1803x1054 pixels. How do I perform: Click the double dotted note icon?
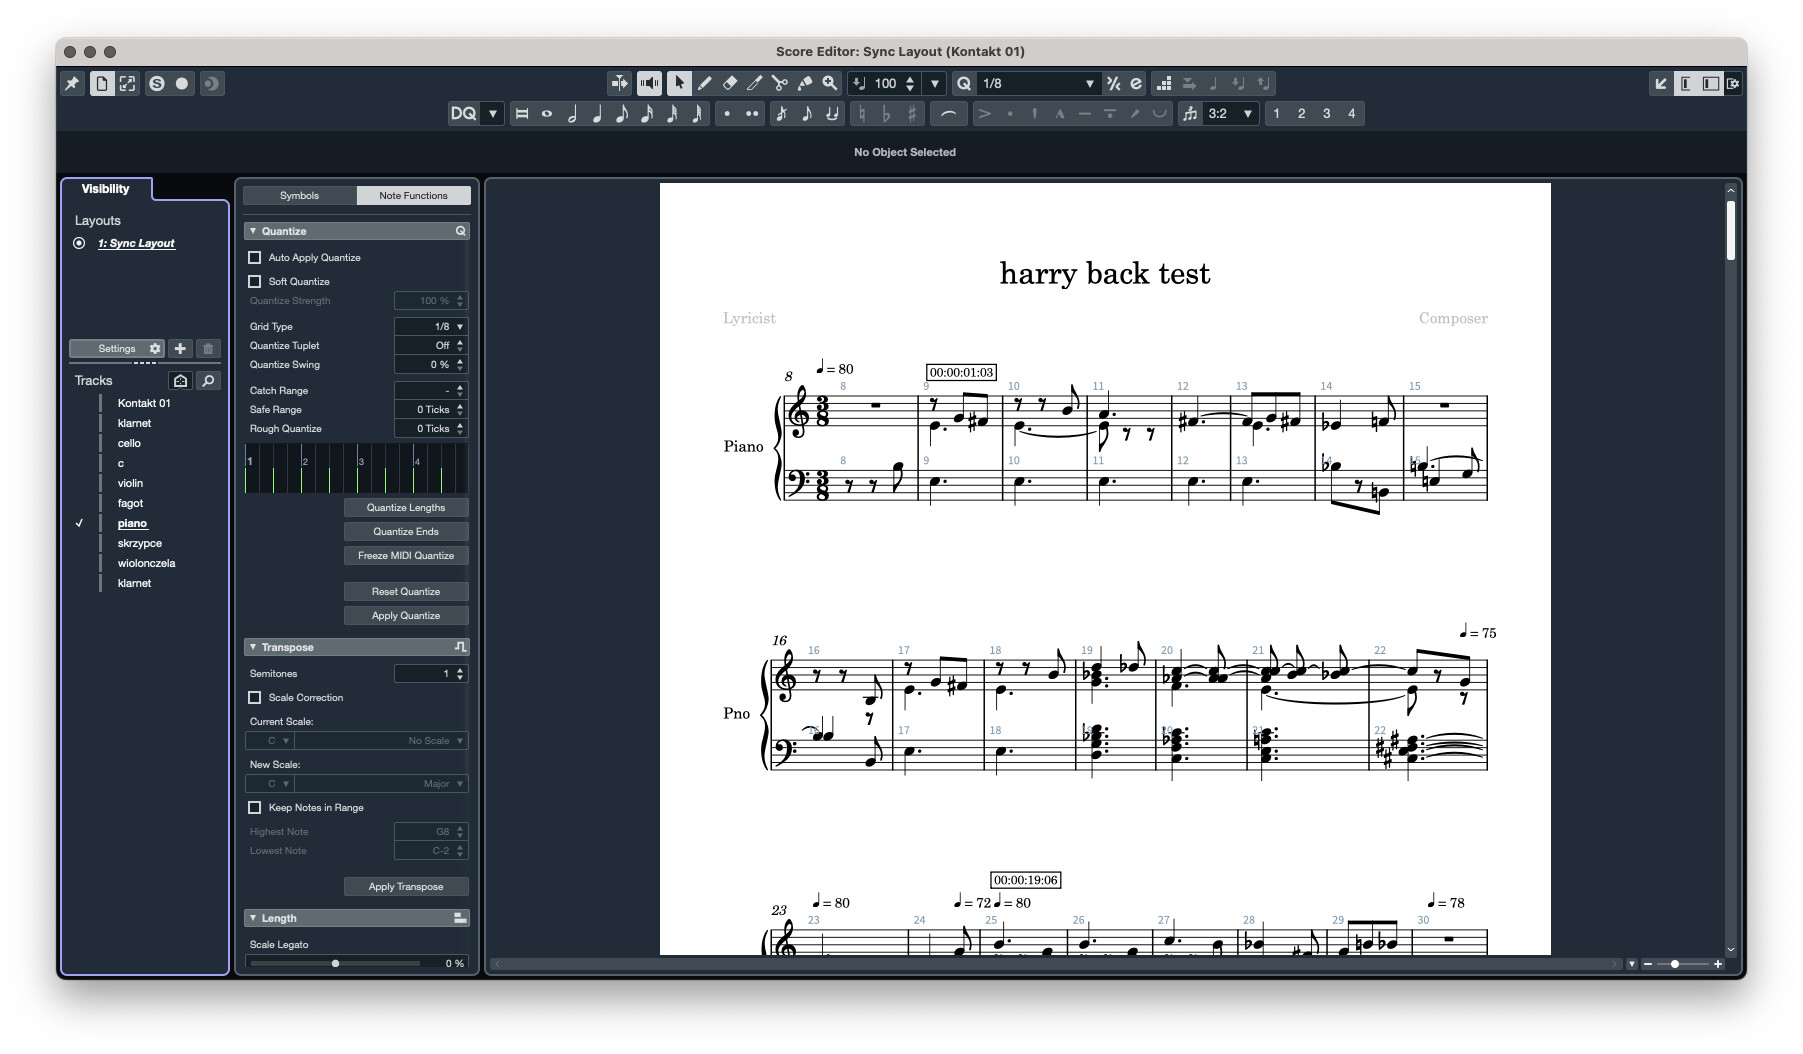(752, 113)
